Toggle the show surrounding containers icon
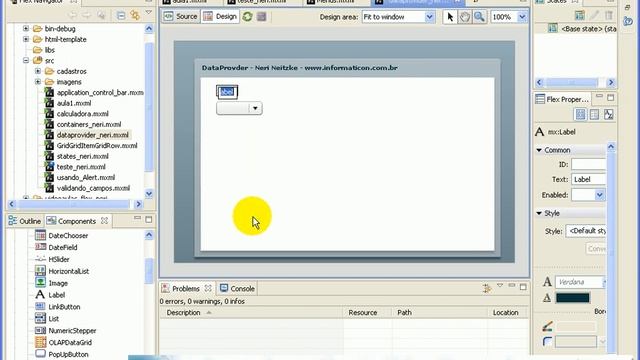The width and height of the screenshot is (640, 360). point(262,17)
